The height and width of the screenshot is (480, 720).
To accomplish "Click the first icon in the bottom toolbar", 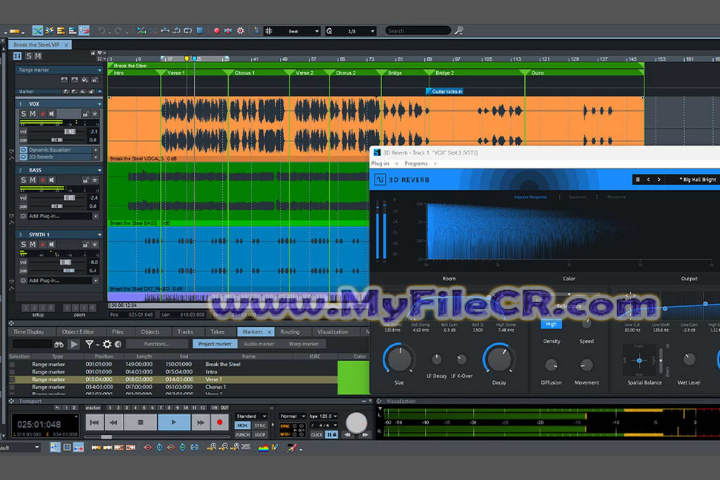I will pyautogui.click(x=55, y=447).
